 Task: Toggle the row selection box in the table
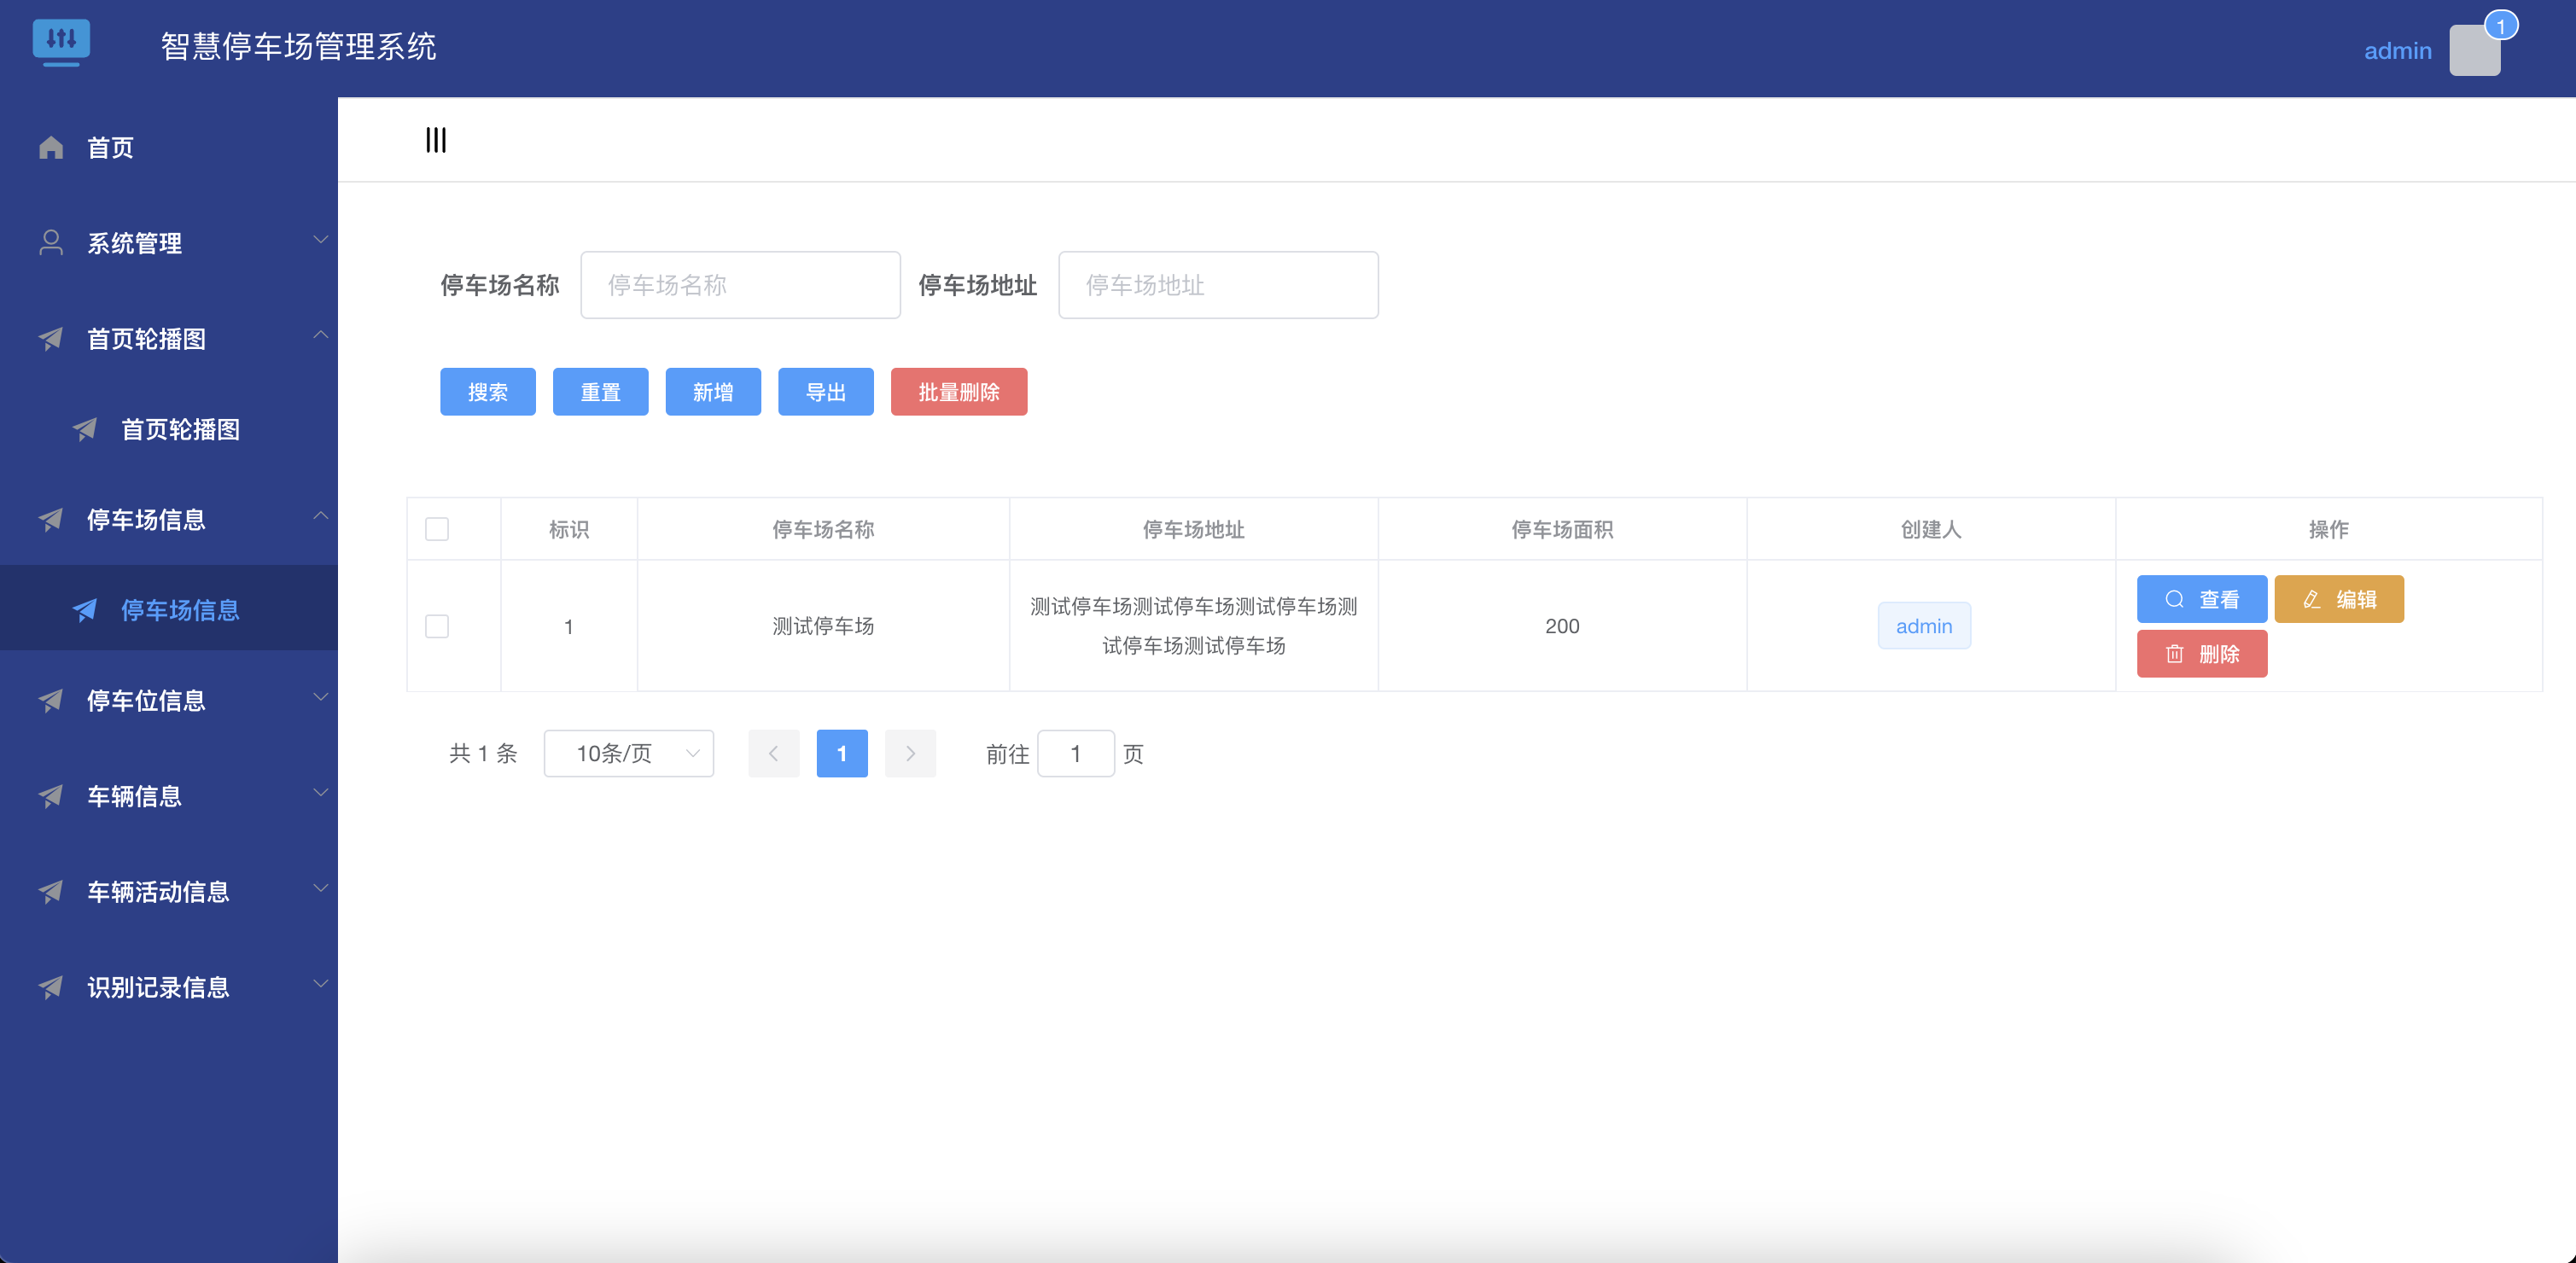pos(436,626)
